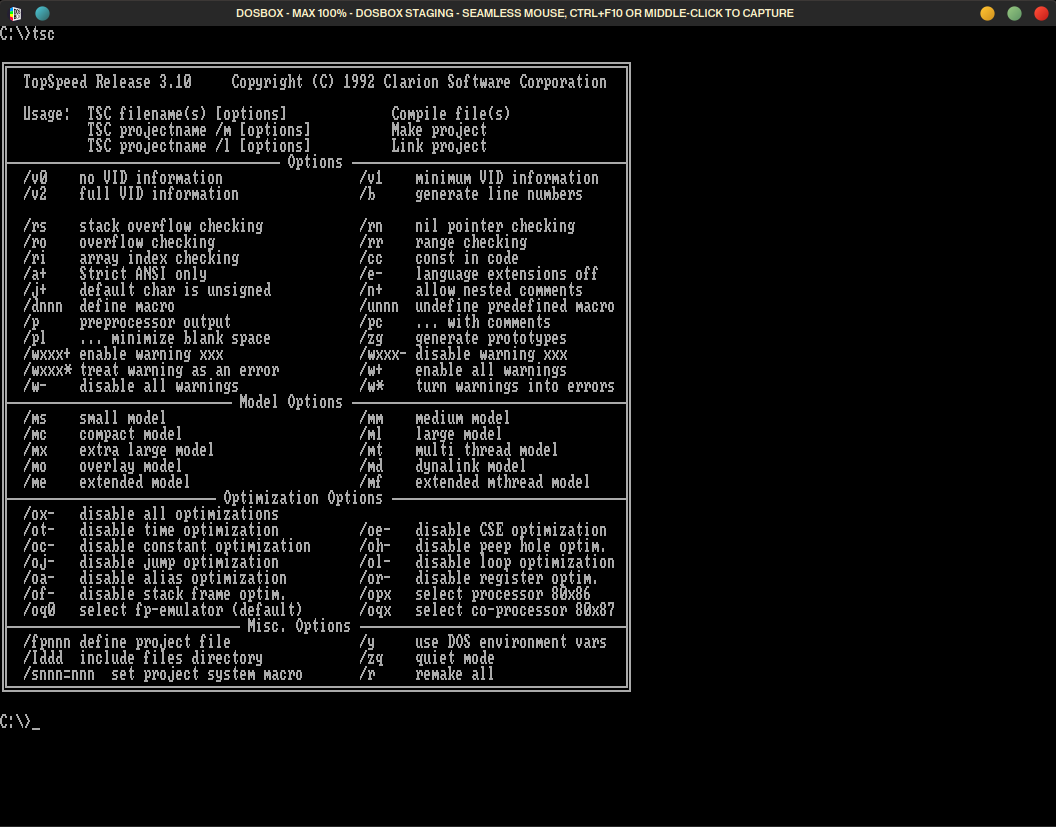Click the DOSBOX STAGING window title text

click(515, 13)
